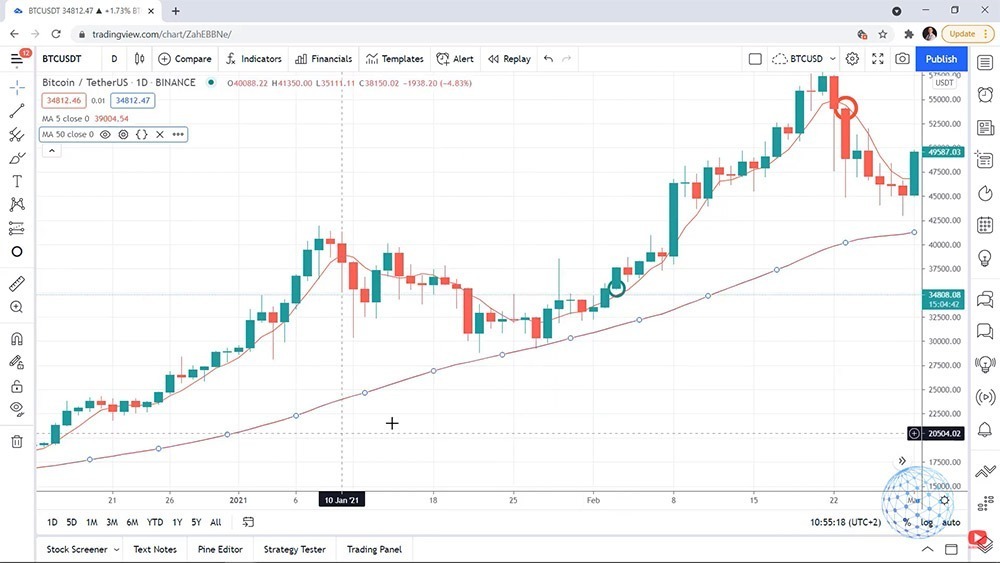This screenshot has width=1000, height=563.
Task: Change the D timeframe interval
Action: 114,59
